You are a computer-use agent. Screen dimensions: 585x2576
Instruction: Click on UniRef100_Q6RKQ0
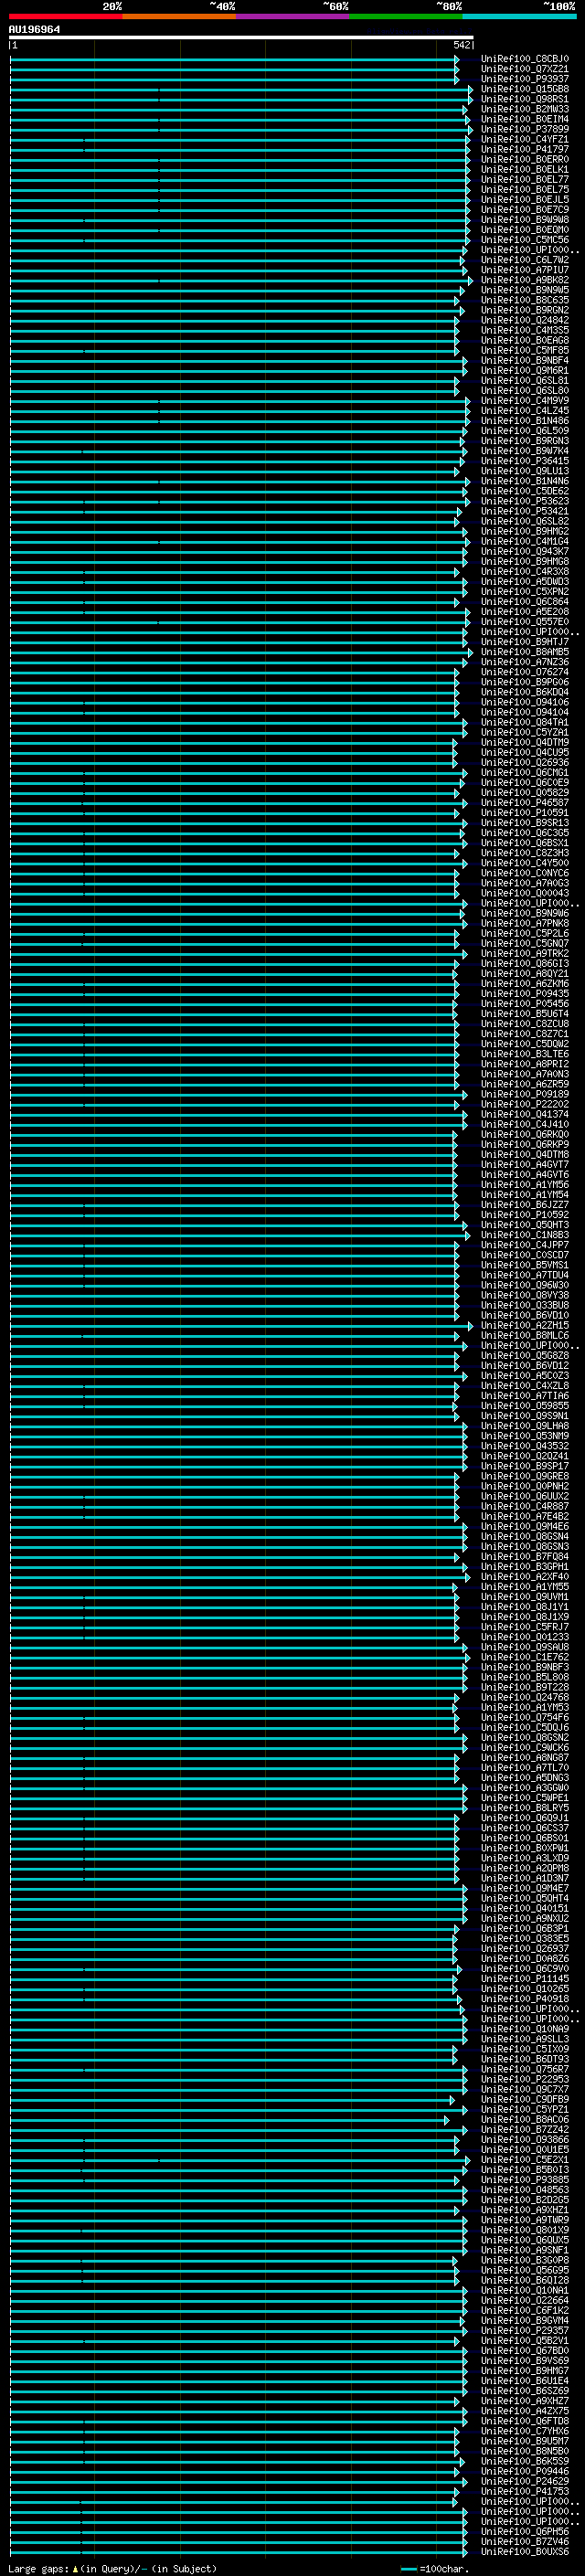[x=525, y=1134]
